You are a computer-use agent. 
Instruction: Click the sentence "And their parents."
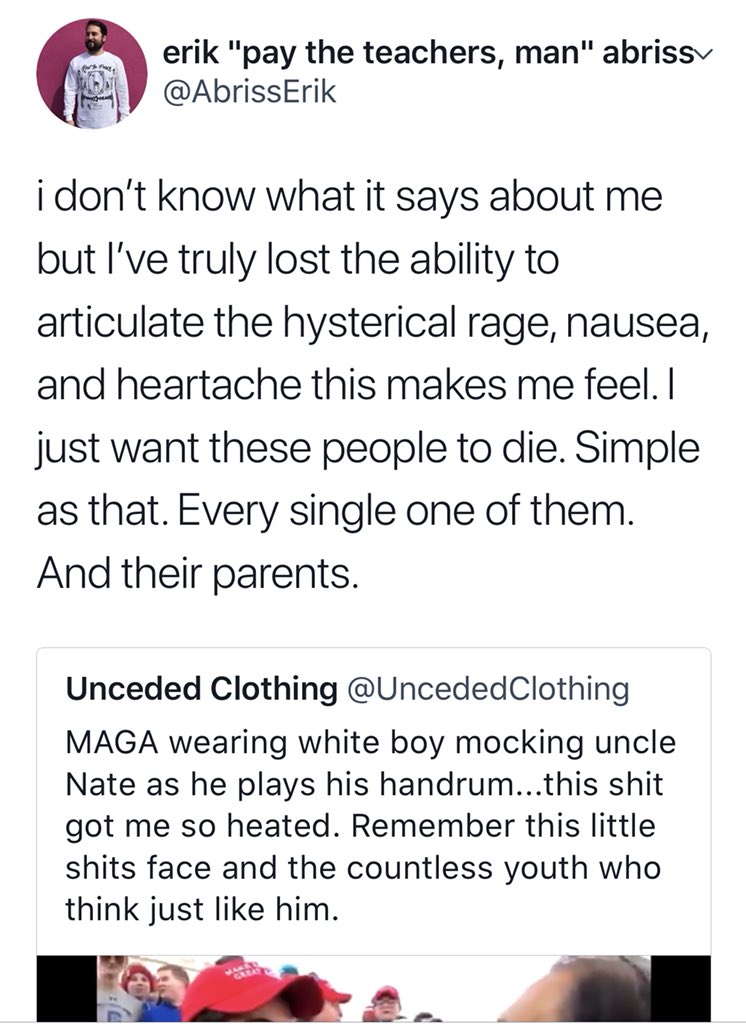(x=196, y=576)
